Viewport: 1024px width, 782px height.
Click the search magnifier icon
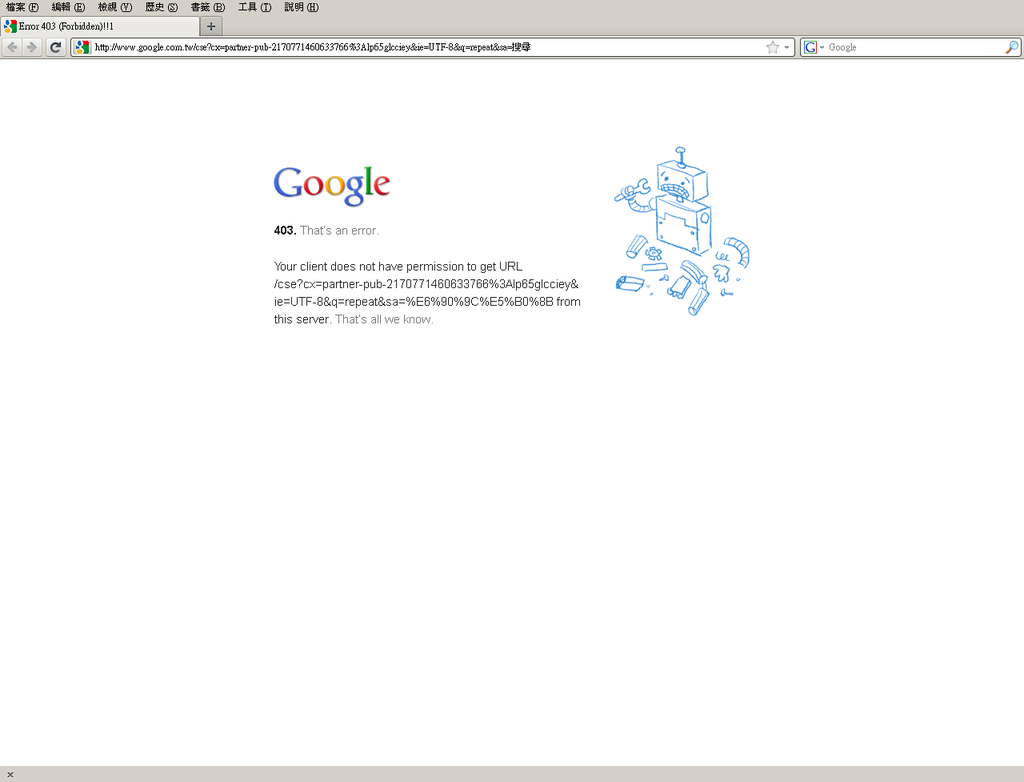[x=1012, y=47]
